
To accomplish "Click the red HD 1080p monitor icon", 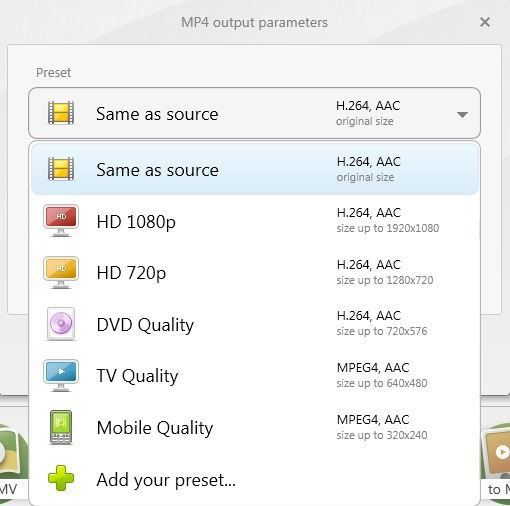I will click(x=61, y=221).
